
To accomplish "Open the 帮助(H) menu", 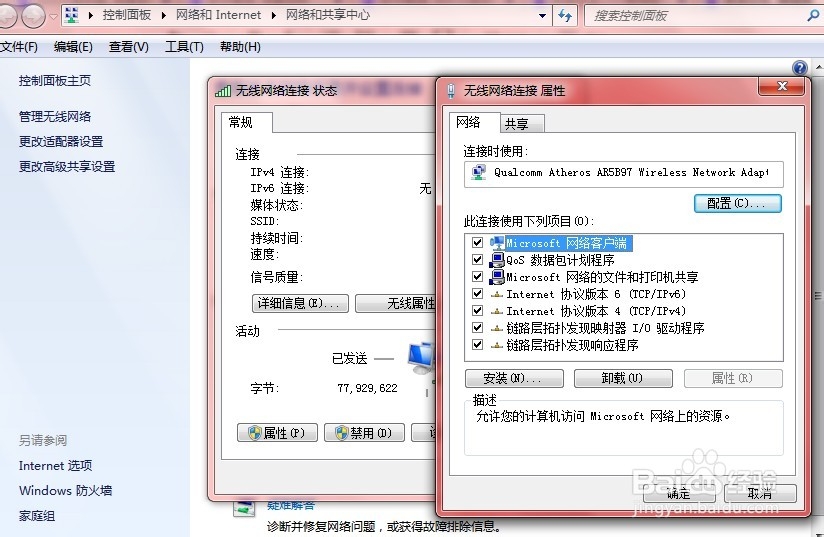I will [240, 47].
